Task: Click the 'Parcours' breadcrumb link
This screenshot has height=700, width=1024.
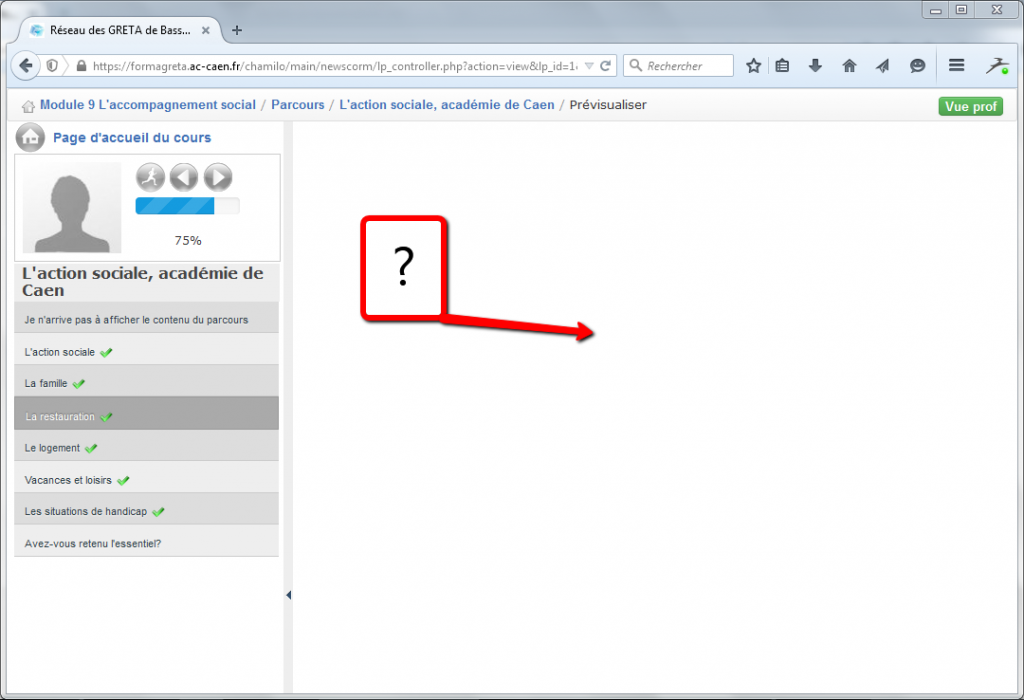Action: pos(298,105)
